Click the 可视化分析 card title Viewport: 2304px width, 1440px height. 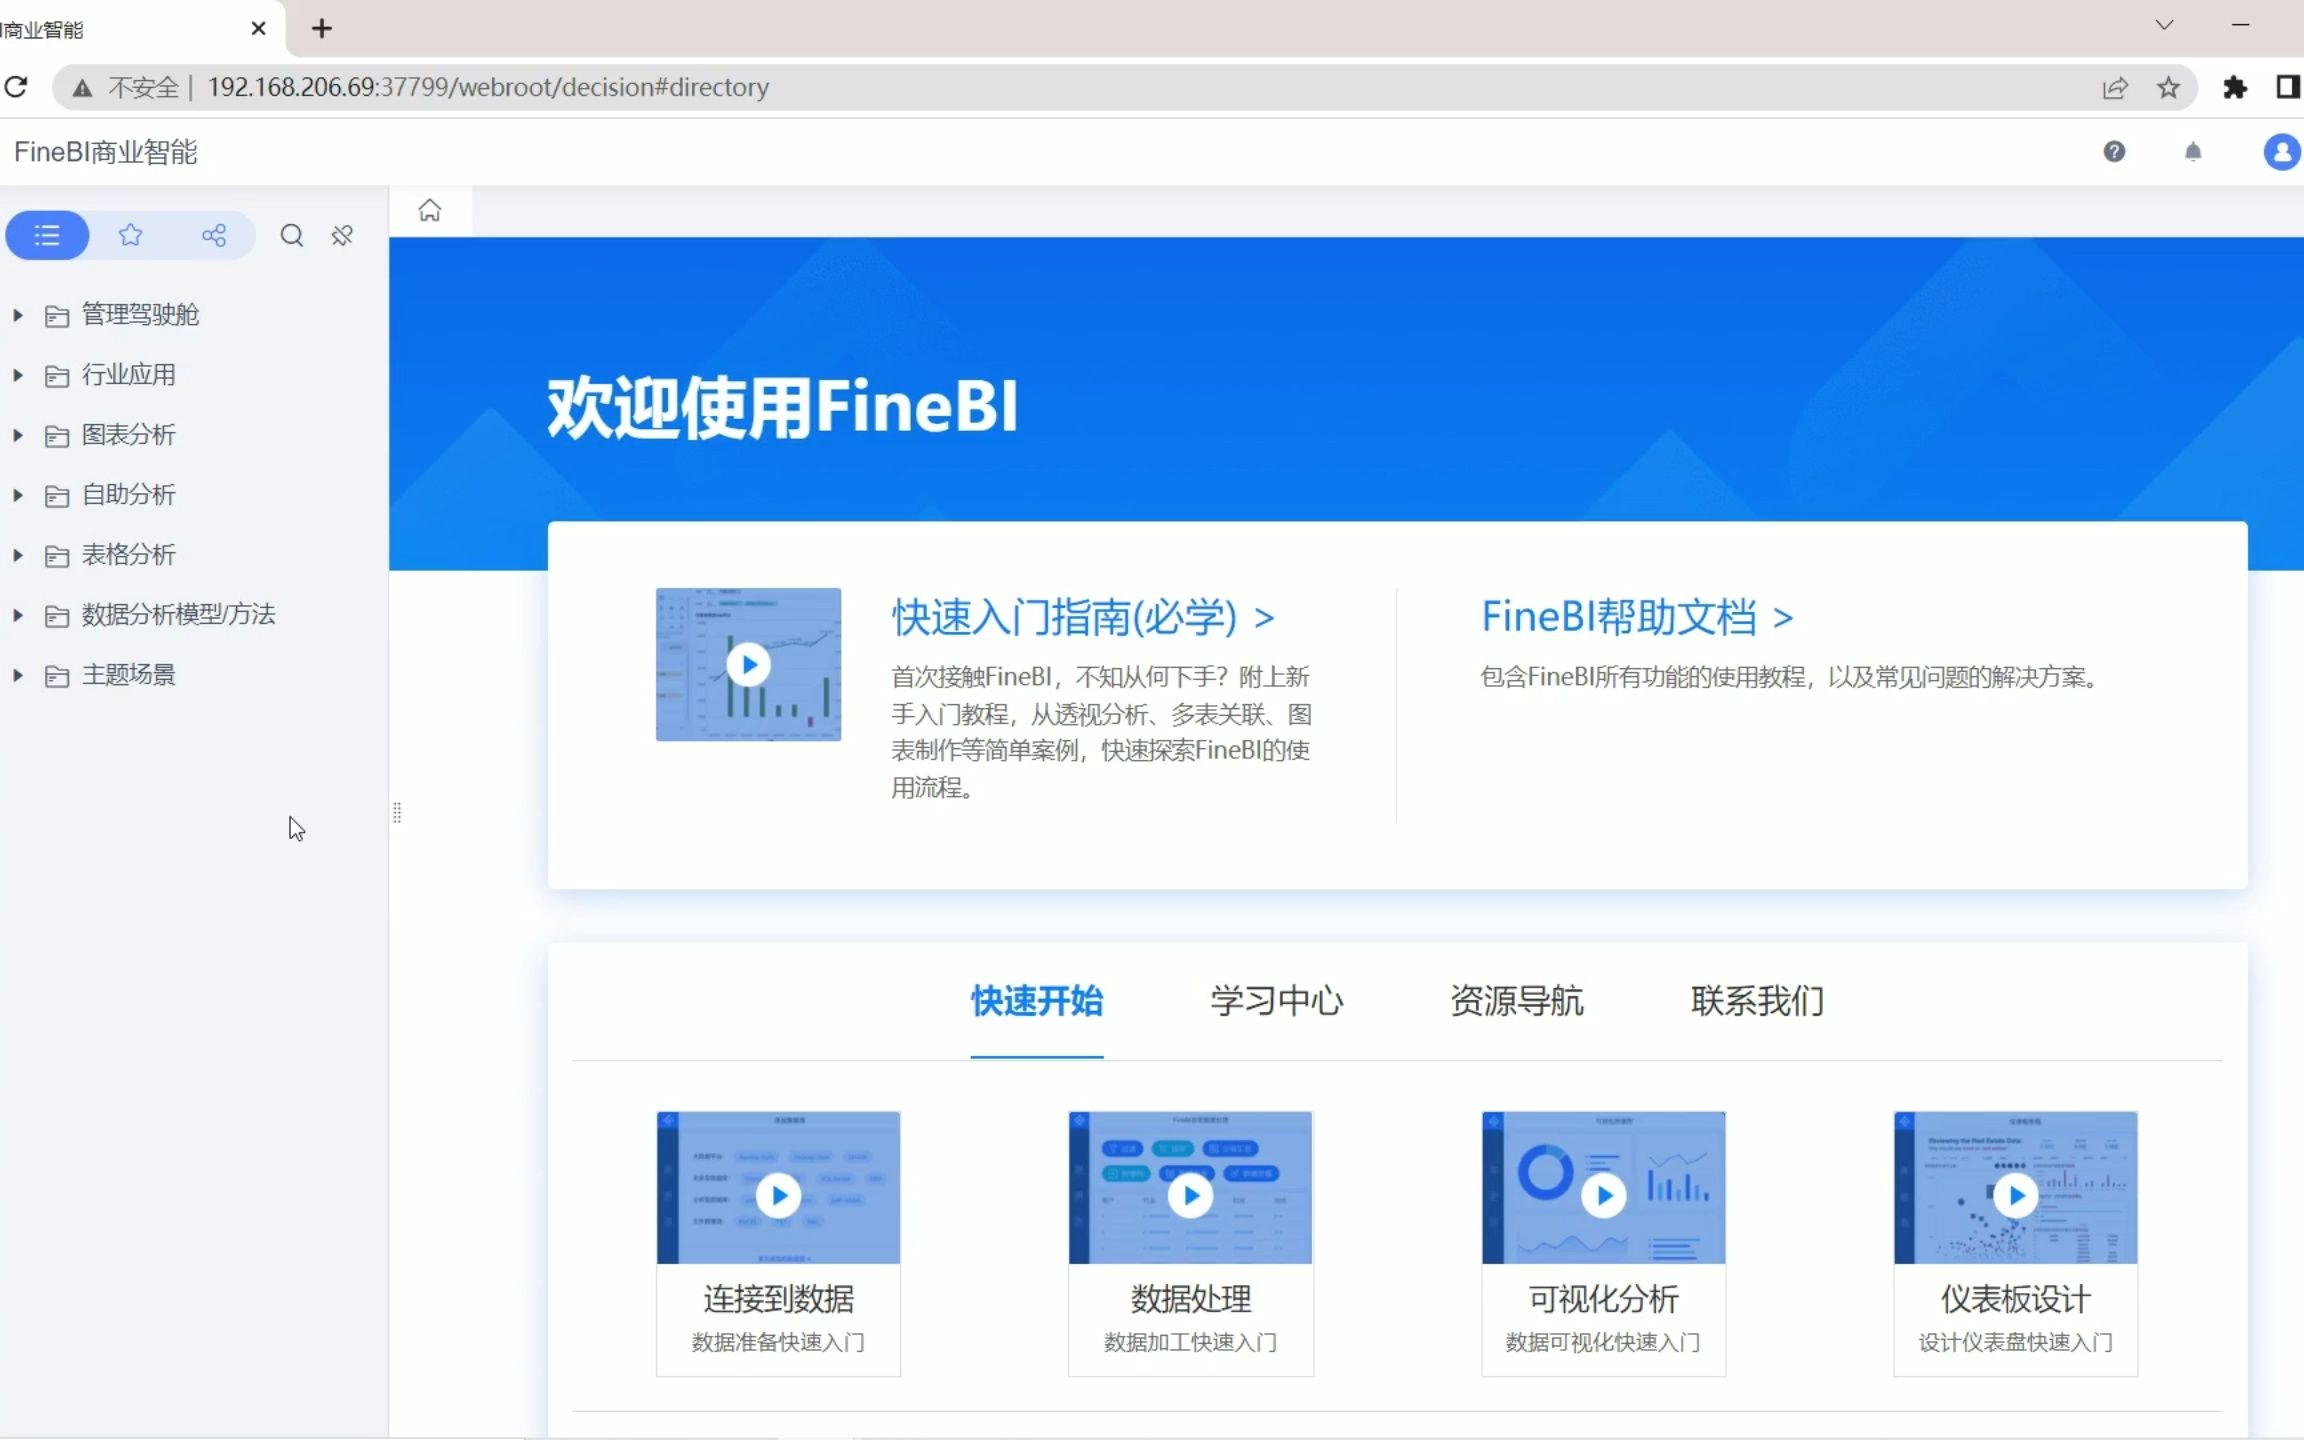click(x=1603, y=1299)
